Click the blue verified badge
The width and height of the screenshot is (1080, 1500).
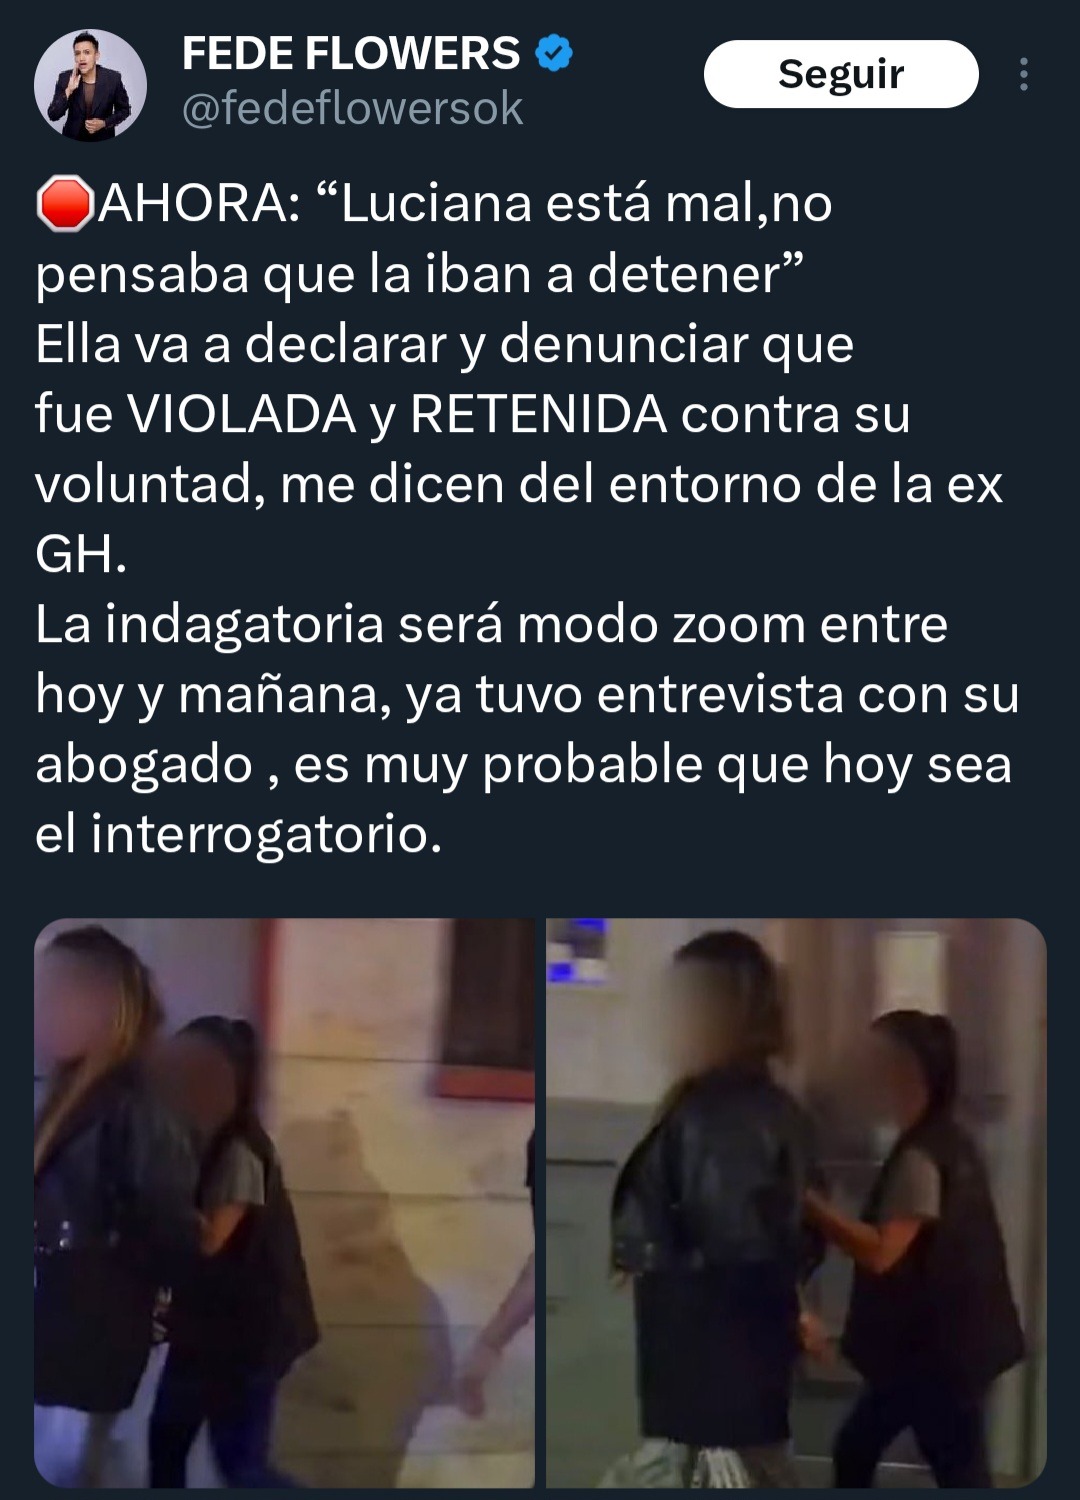(554, 53)
